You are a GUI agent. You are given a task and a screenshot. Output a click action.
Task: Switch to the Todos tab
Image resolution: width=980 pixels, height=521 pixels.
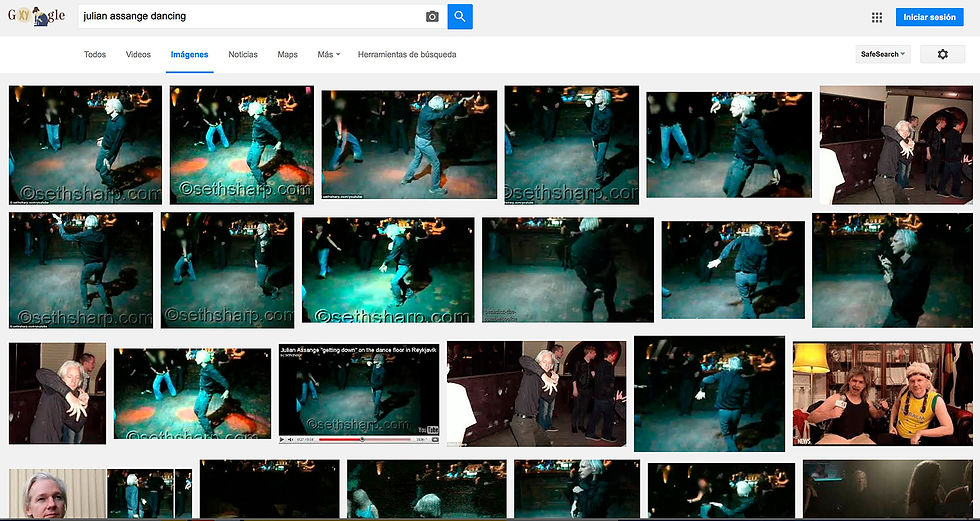pos(95,54)
